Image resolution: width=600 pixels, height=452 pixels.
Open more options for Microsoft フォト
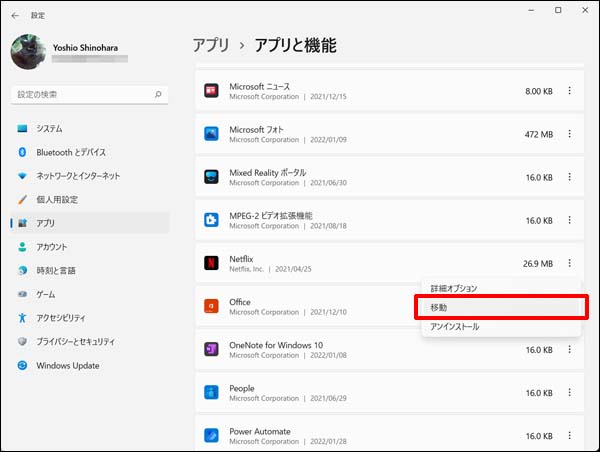(569, 134)
